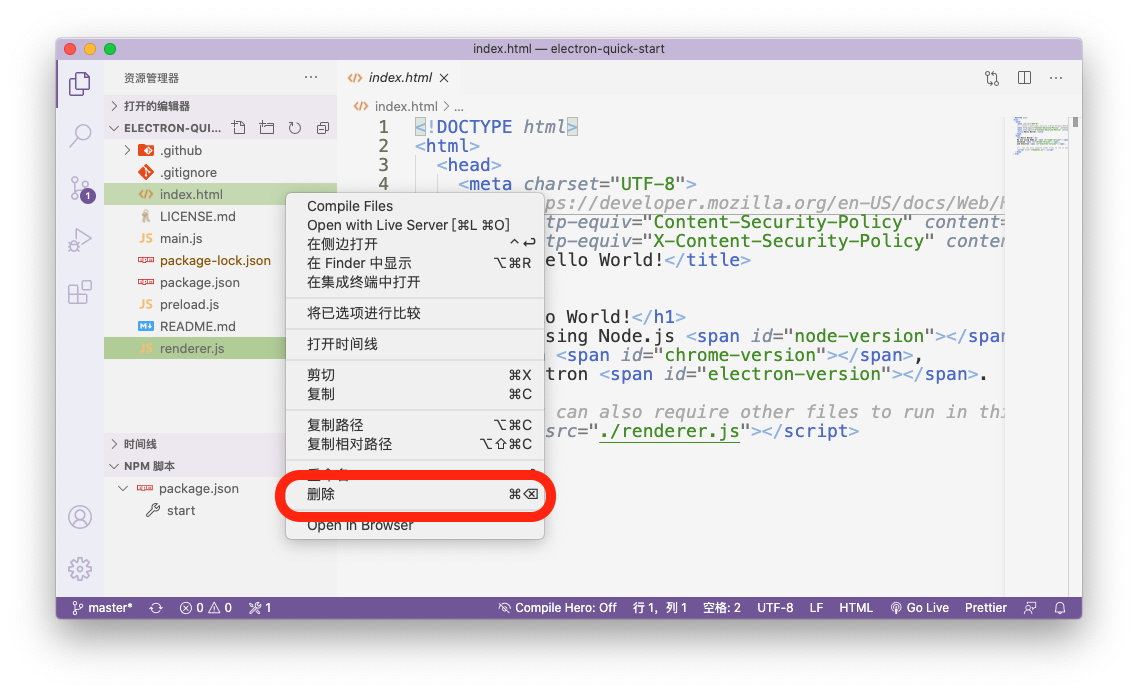
Task: Open the Extensions view
Action: [x=80, y=293]
